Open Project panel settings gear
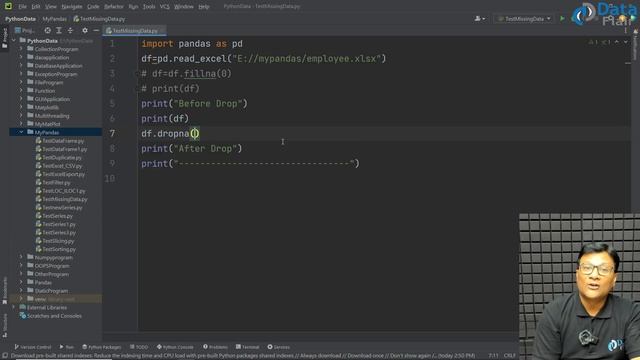The image size is (640, 360). [x=85, y=30]
